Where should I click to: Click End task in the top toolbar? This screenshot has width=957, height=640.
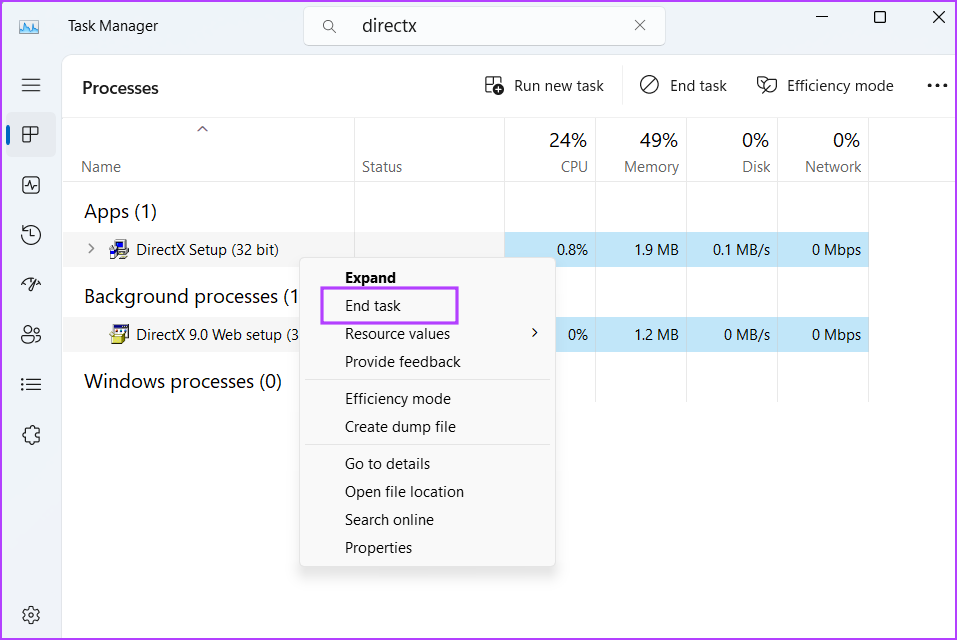click(x=683, y=85)
